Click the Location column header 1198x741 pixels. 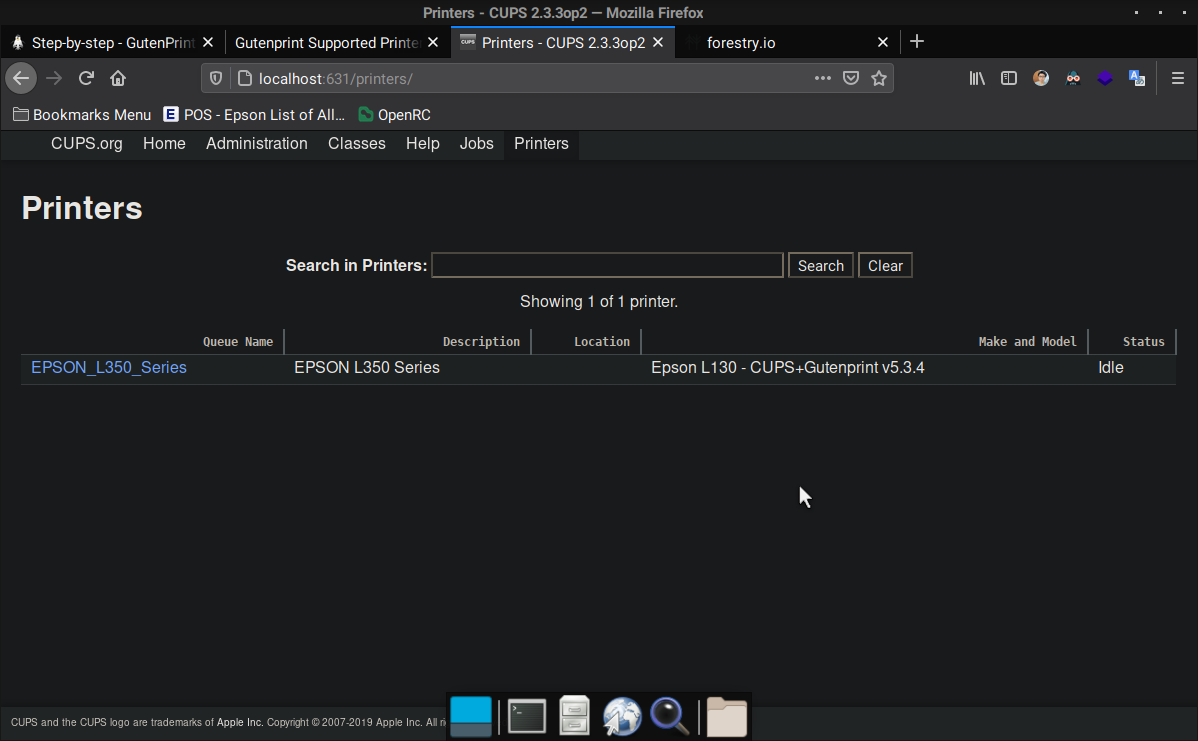point(602,341)
